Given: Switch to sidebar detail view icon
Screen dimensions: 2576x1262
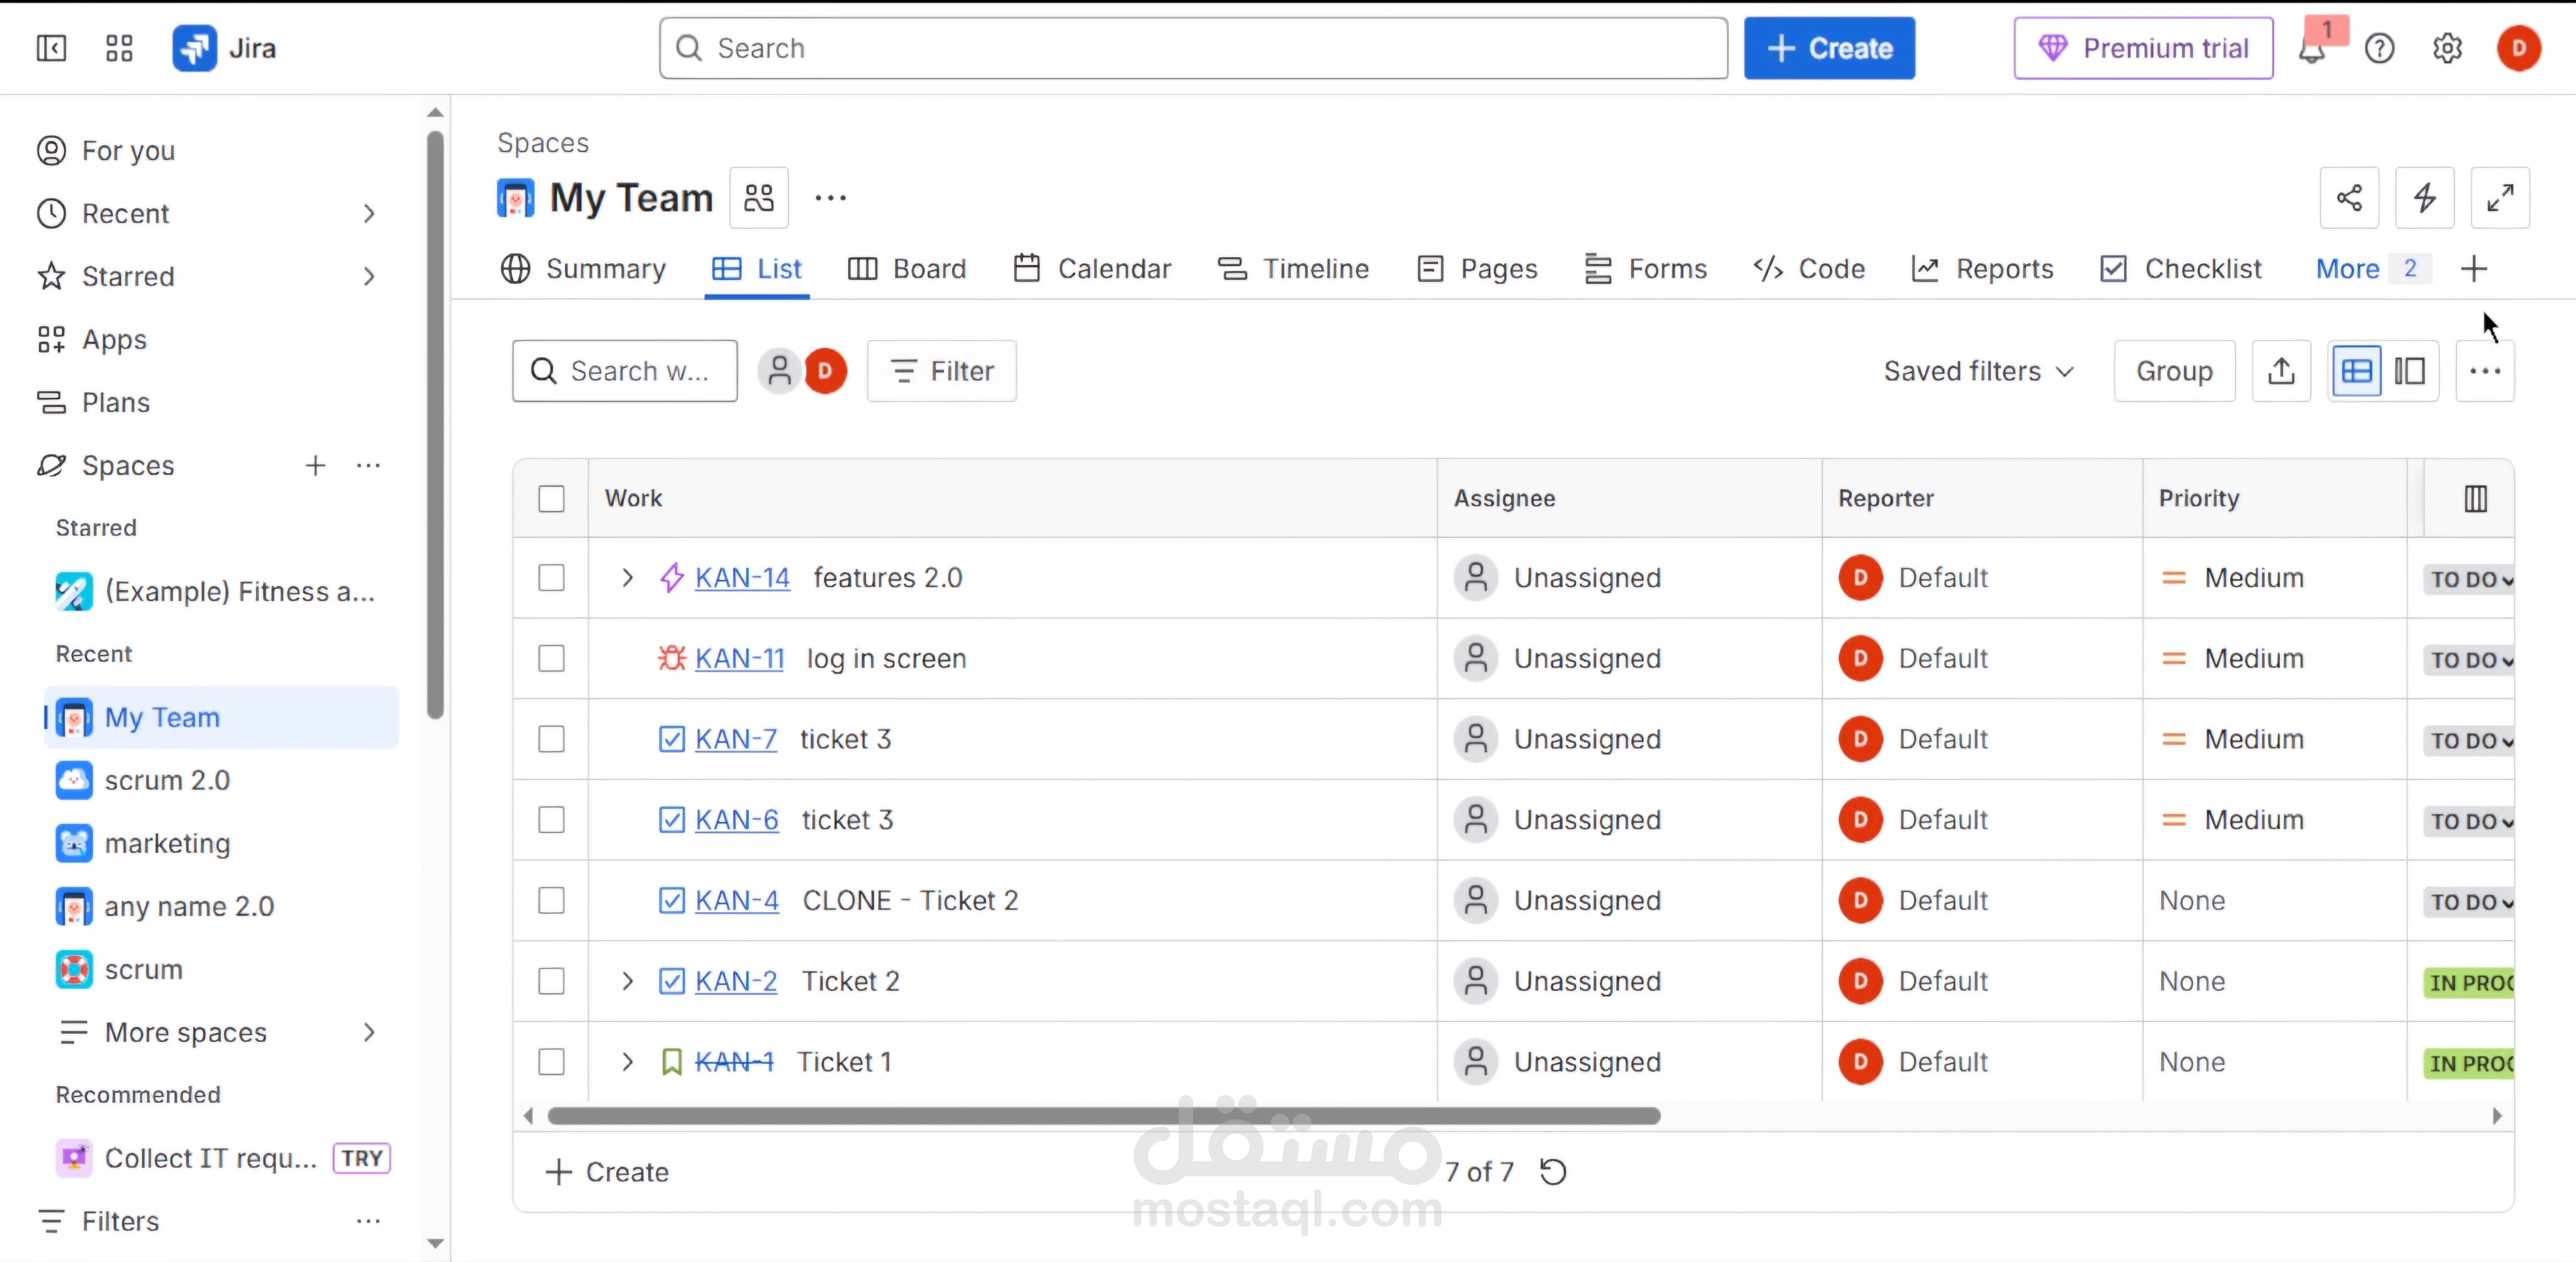Looking at the screenshot, I should [2410, 371].
